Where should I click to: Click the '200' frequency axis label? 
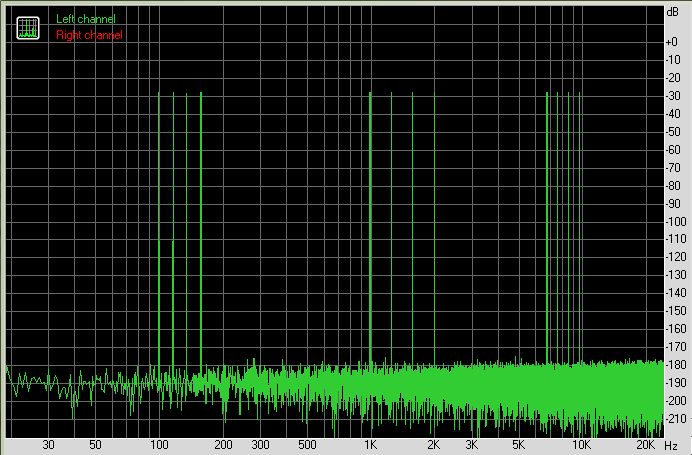pyautogui.click(x=223, y=445)
